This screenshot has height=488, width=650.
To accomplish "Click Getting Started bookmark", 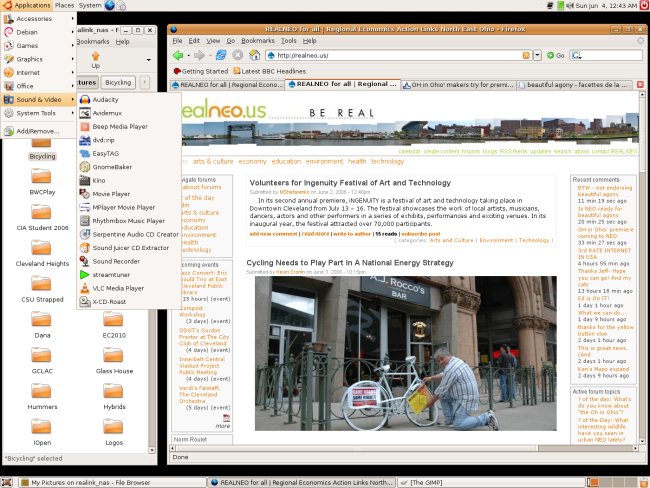I will tap(201, 71).
